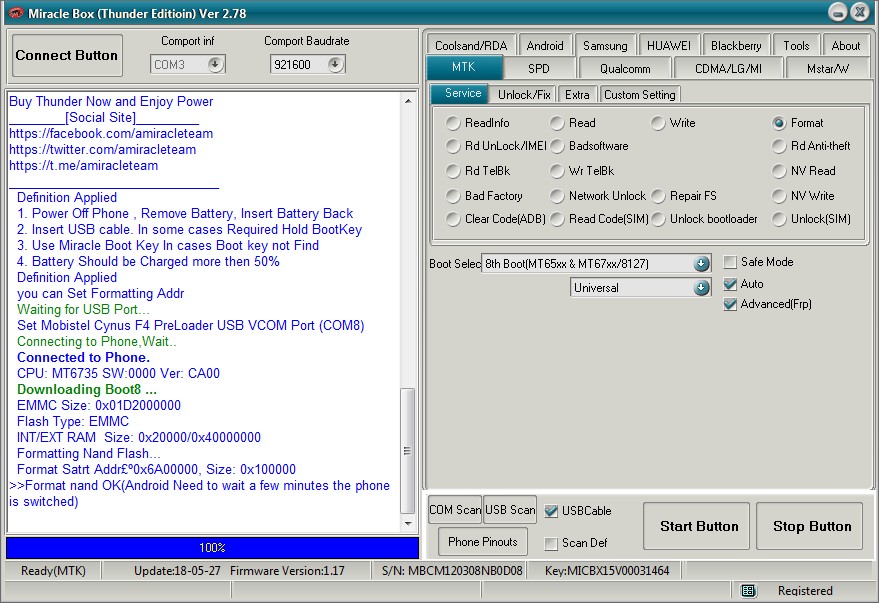Go to the About tab
This screenshot has height=603, width=879.
845,46
